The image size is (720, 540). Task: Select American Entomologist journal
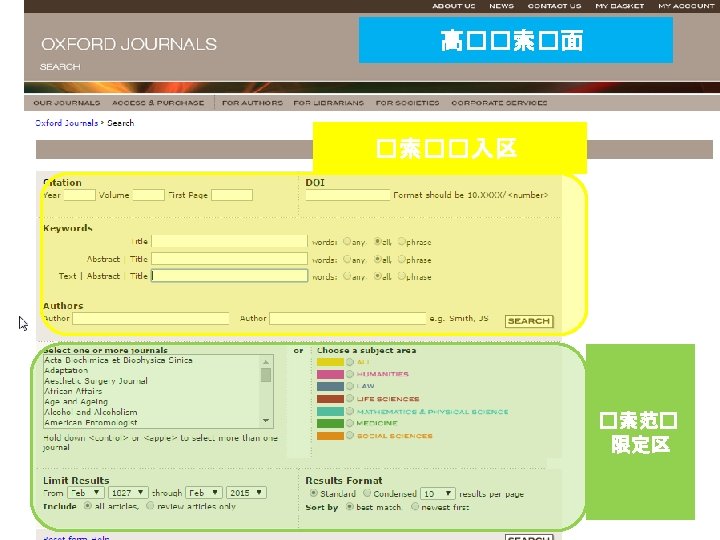coord(90,422)
